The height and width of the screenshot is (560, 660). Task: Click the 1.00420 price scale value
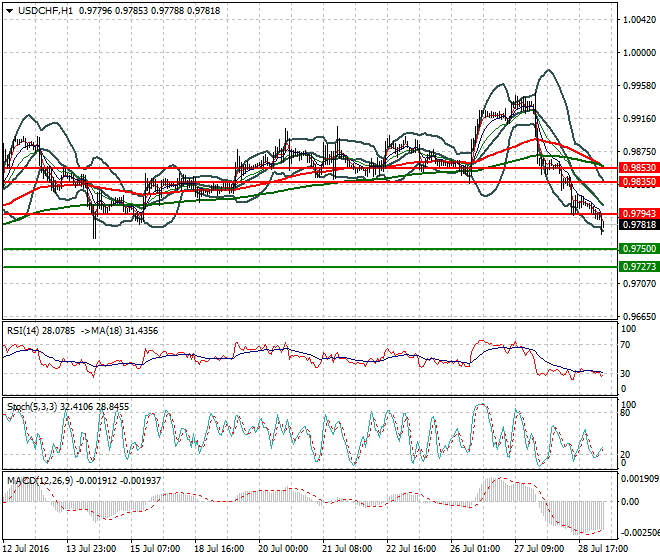click(639, 20)
